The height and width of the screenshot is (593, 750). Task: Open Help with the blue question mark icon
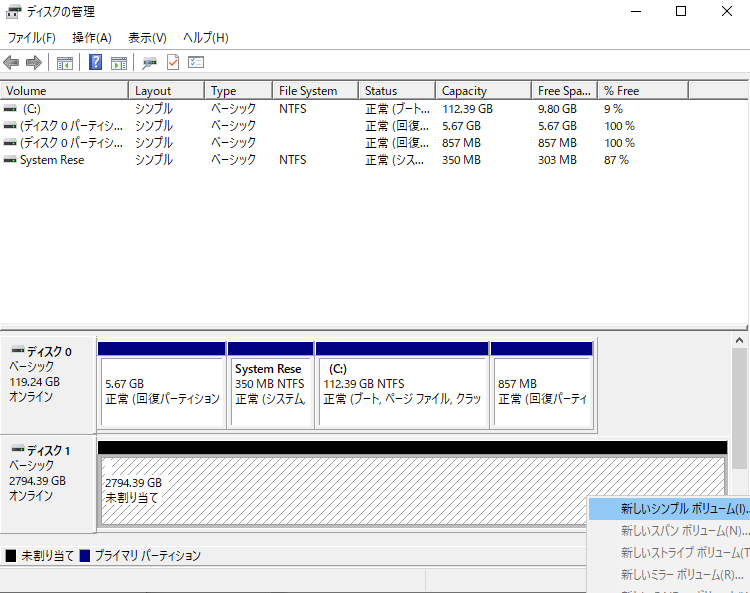[95, 63]
